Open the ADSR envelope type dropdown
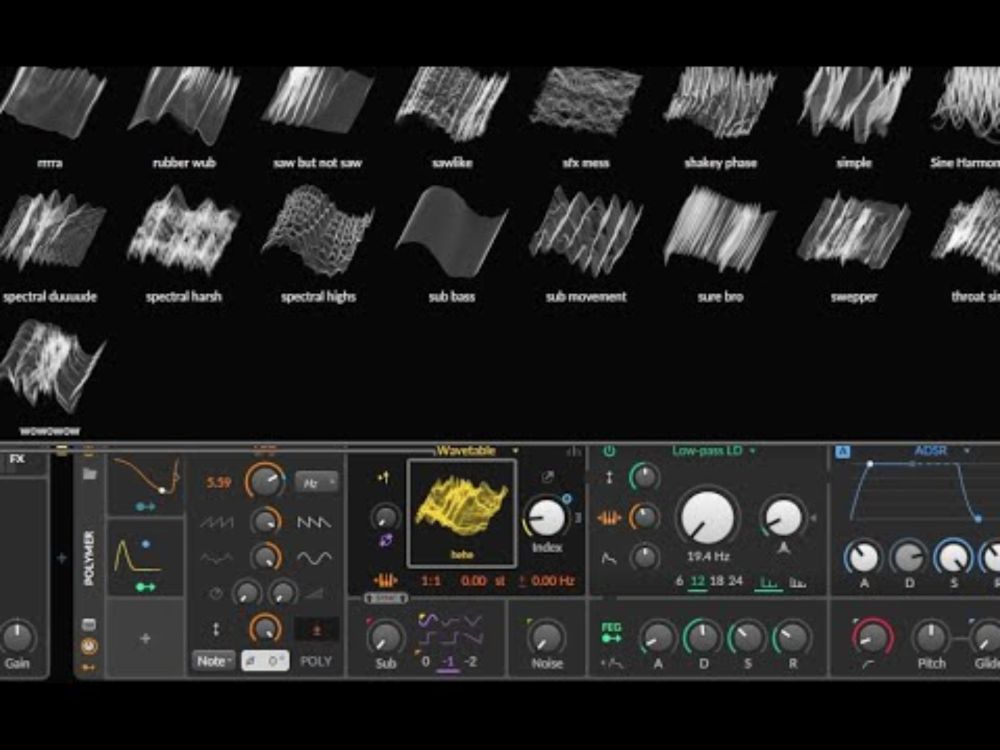 [941, 451]
